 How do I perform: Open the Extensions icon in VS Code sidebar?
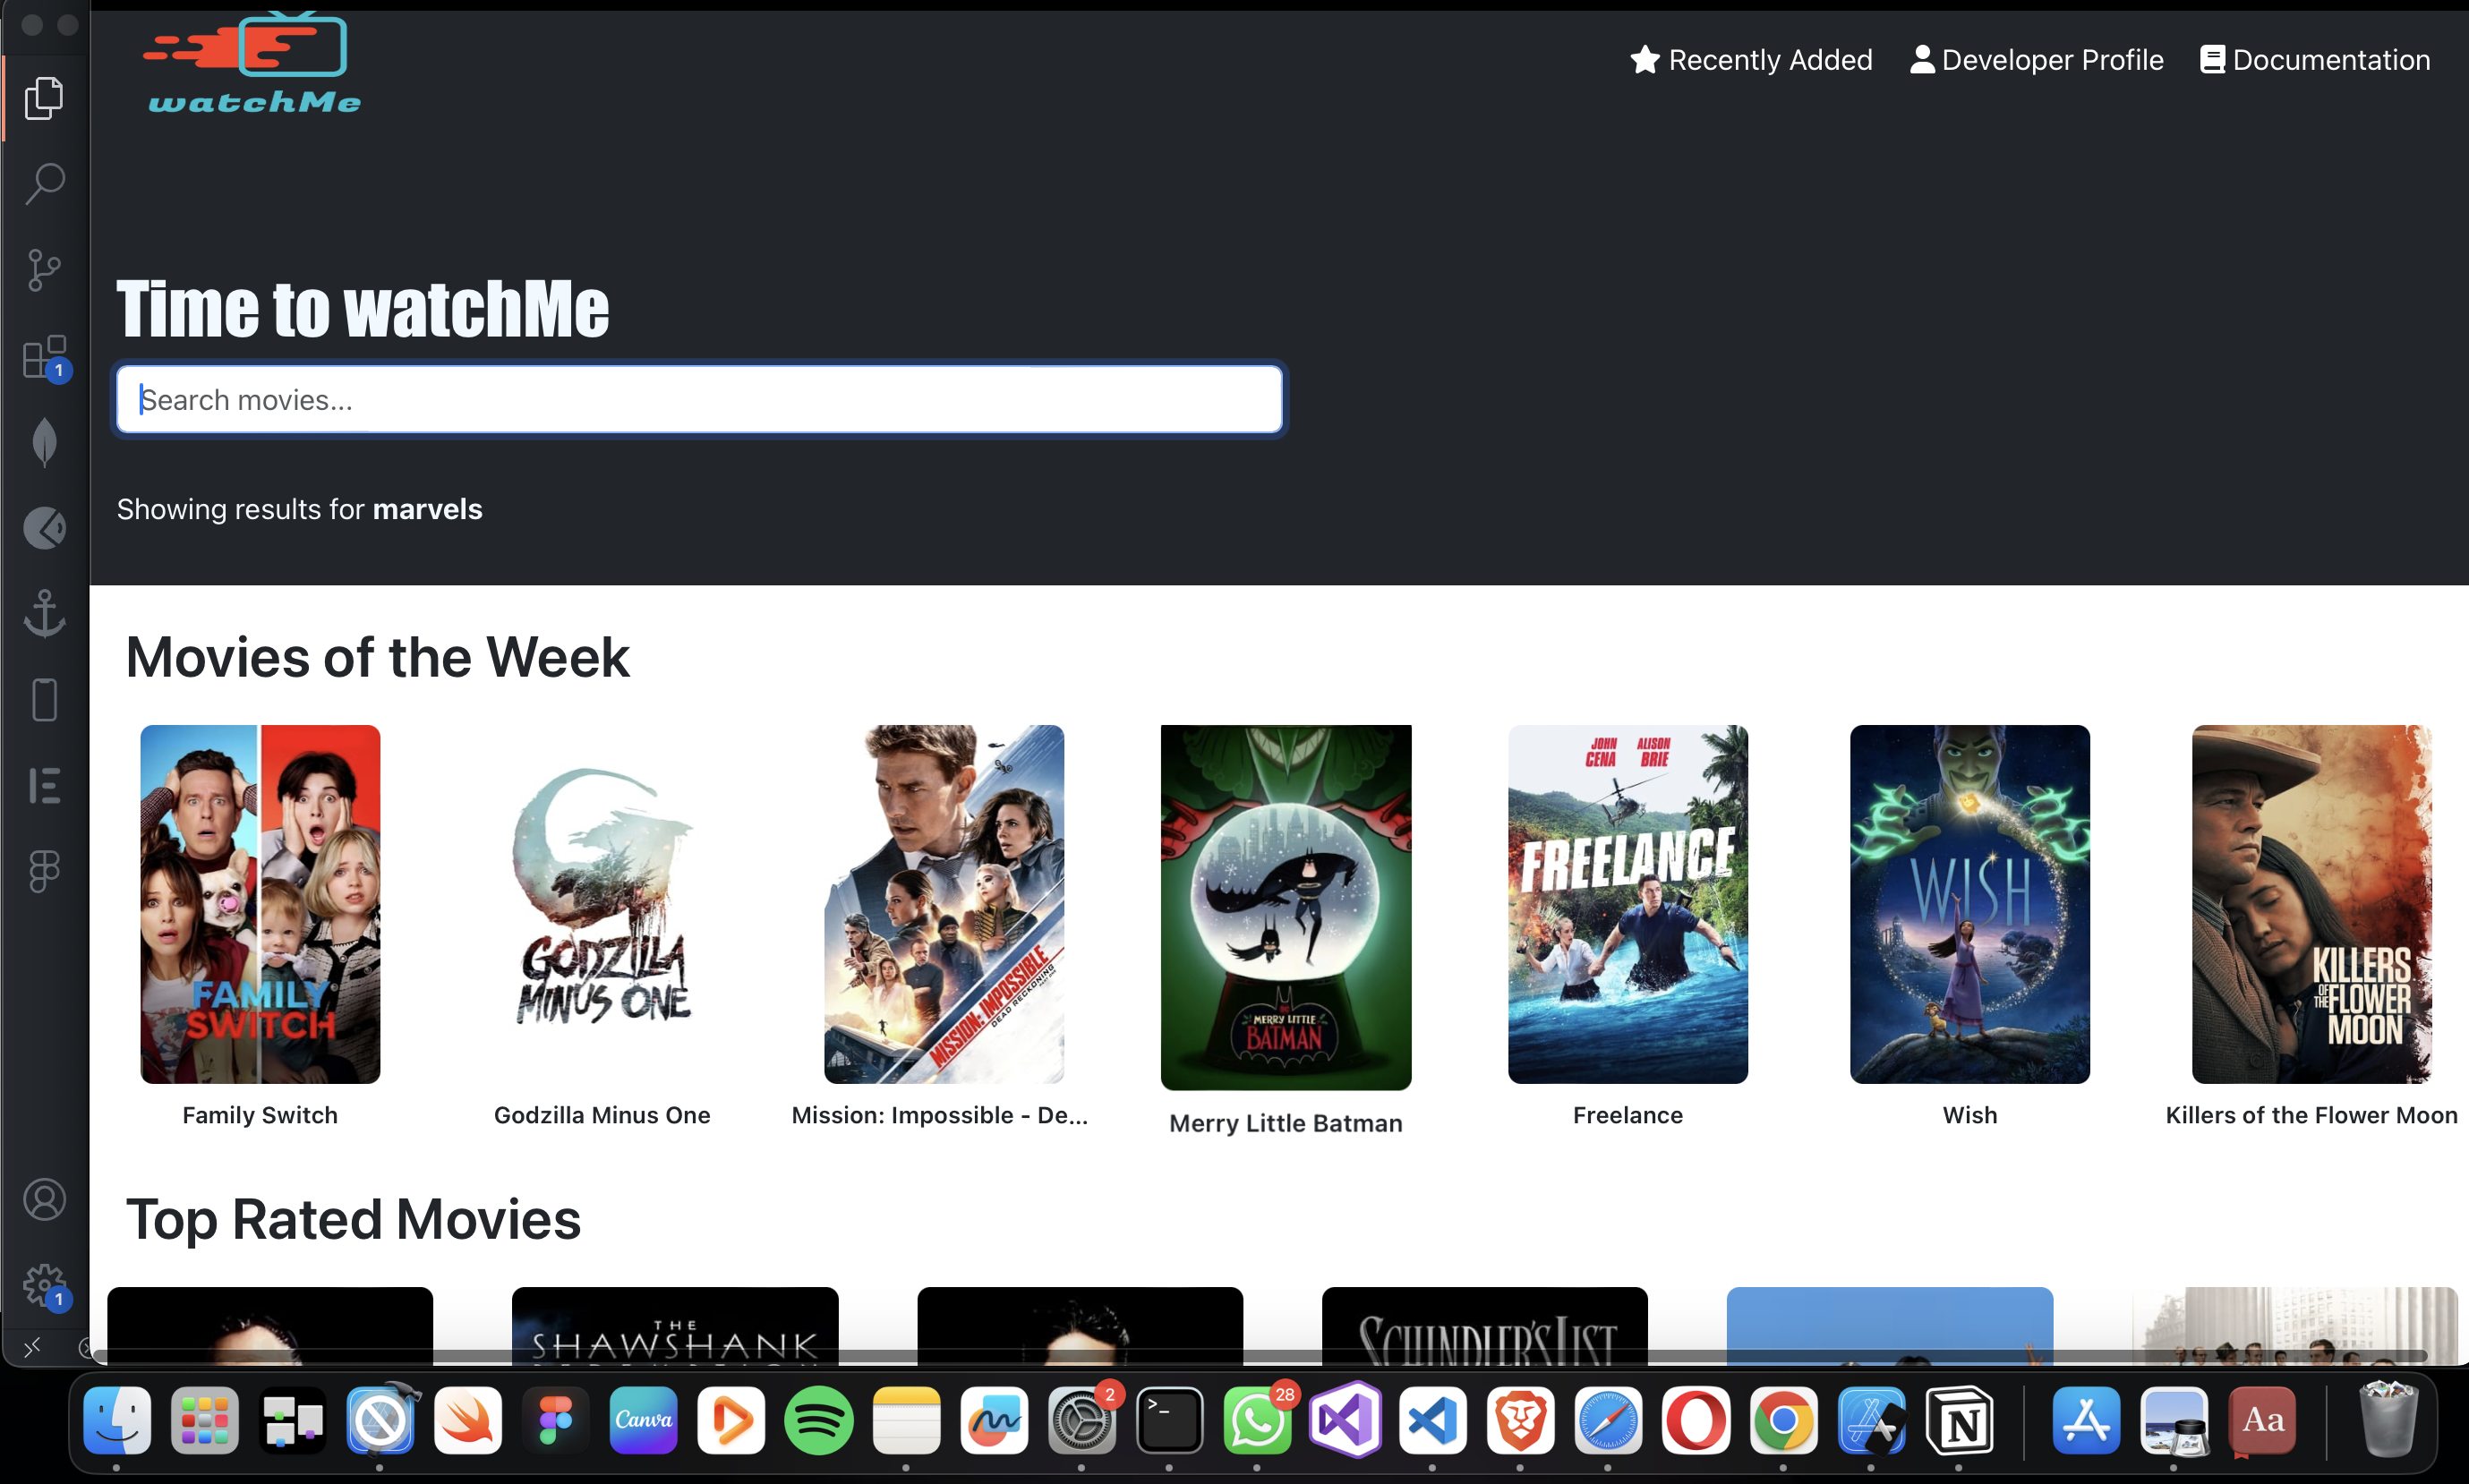[x=44, y=357]
